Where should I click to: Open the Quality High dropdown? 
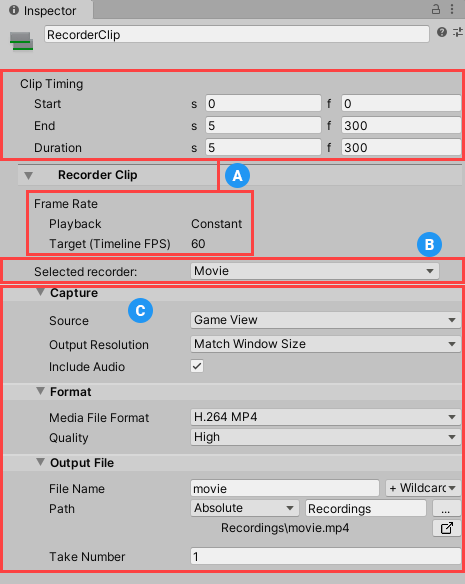point(326,437)
